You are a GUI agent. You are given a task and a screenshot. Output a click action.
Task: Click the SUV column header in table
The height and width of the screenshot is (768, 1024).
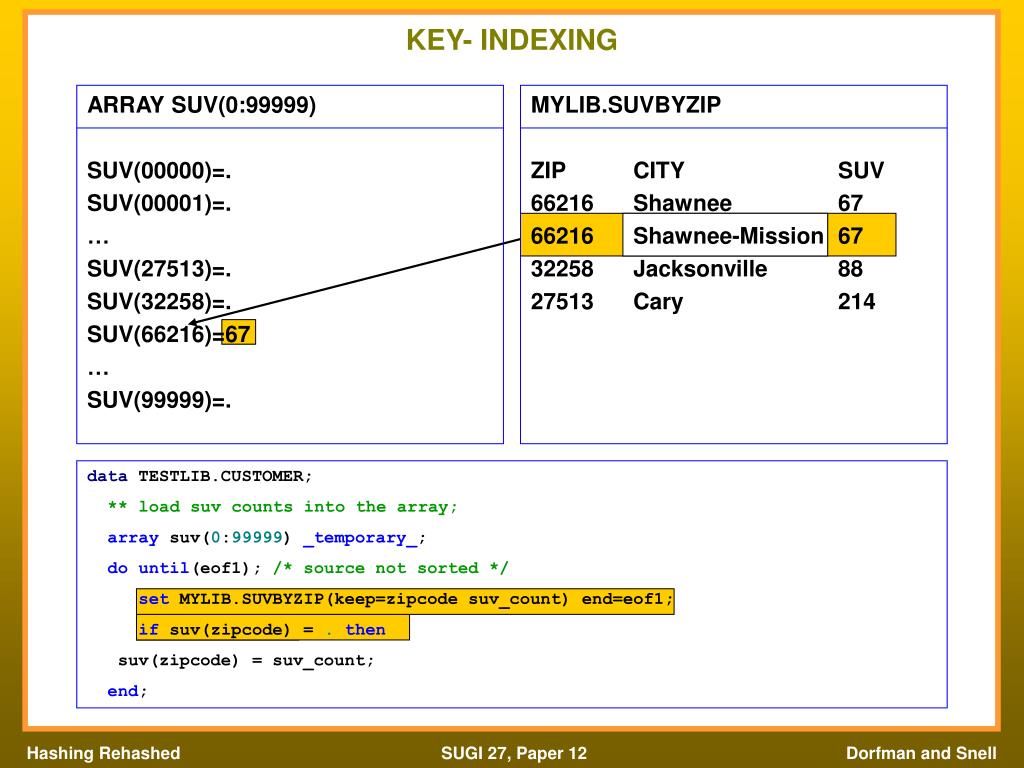click(861, 170)
